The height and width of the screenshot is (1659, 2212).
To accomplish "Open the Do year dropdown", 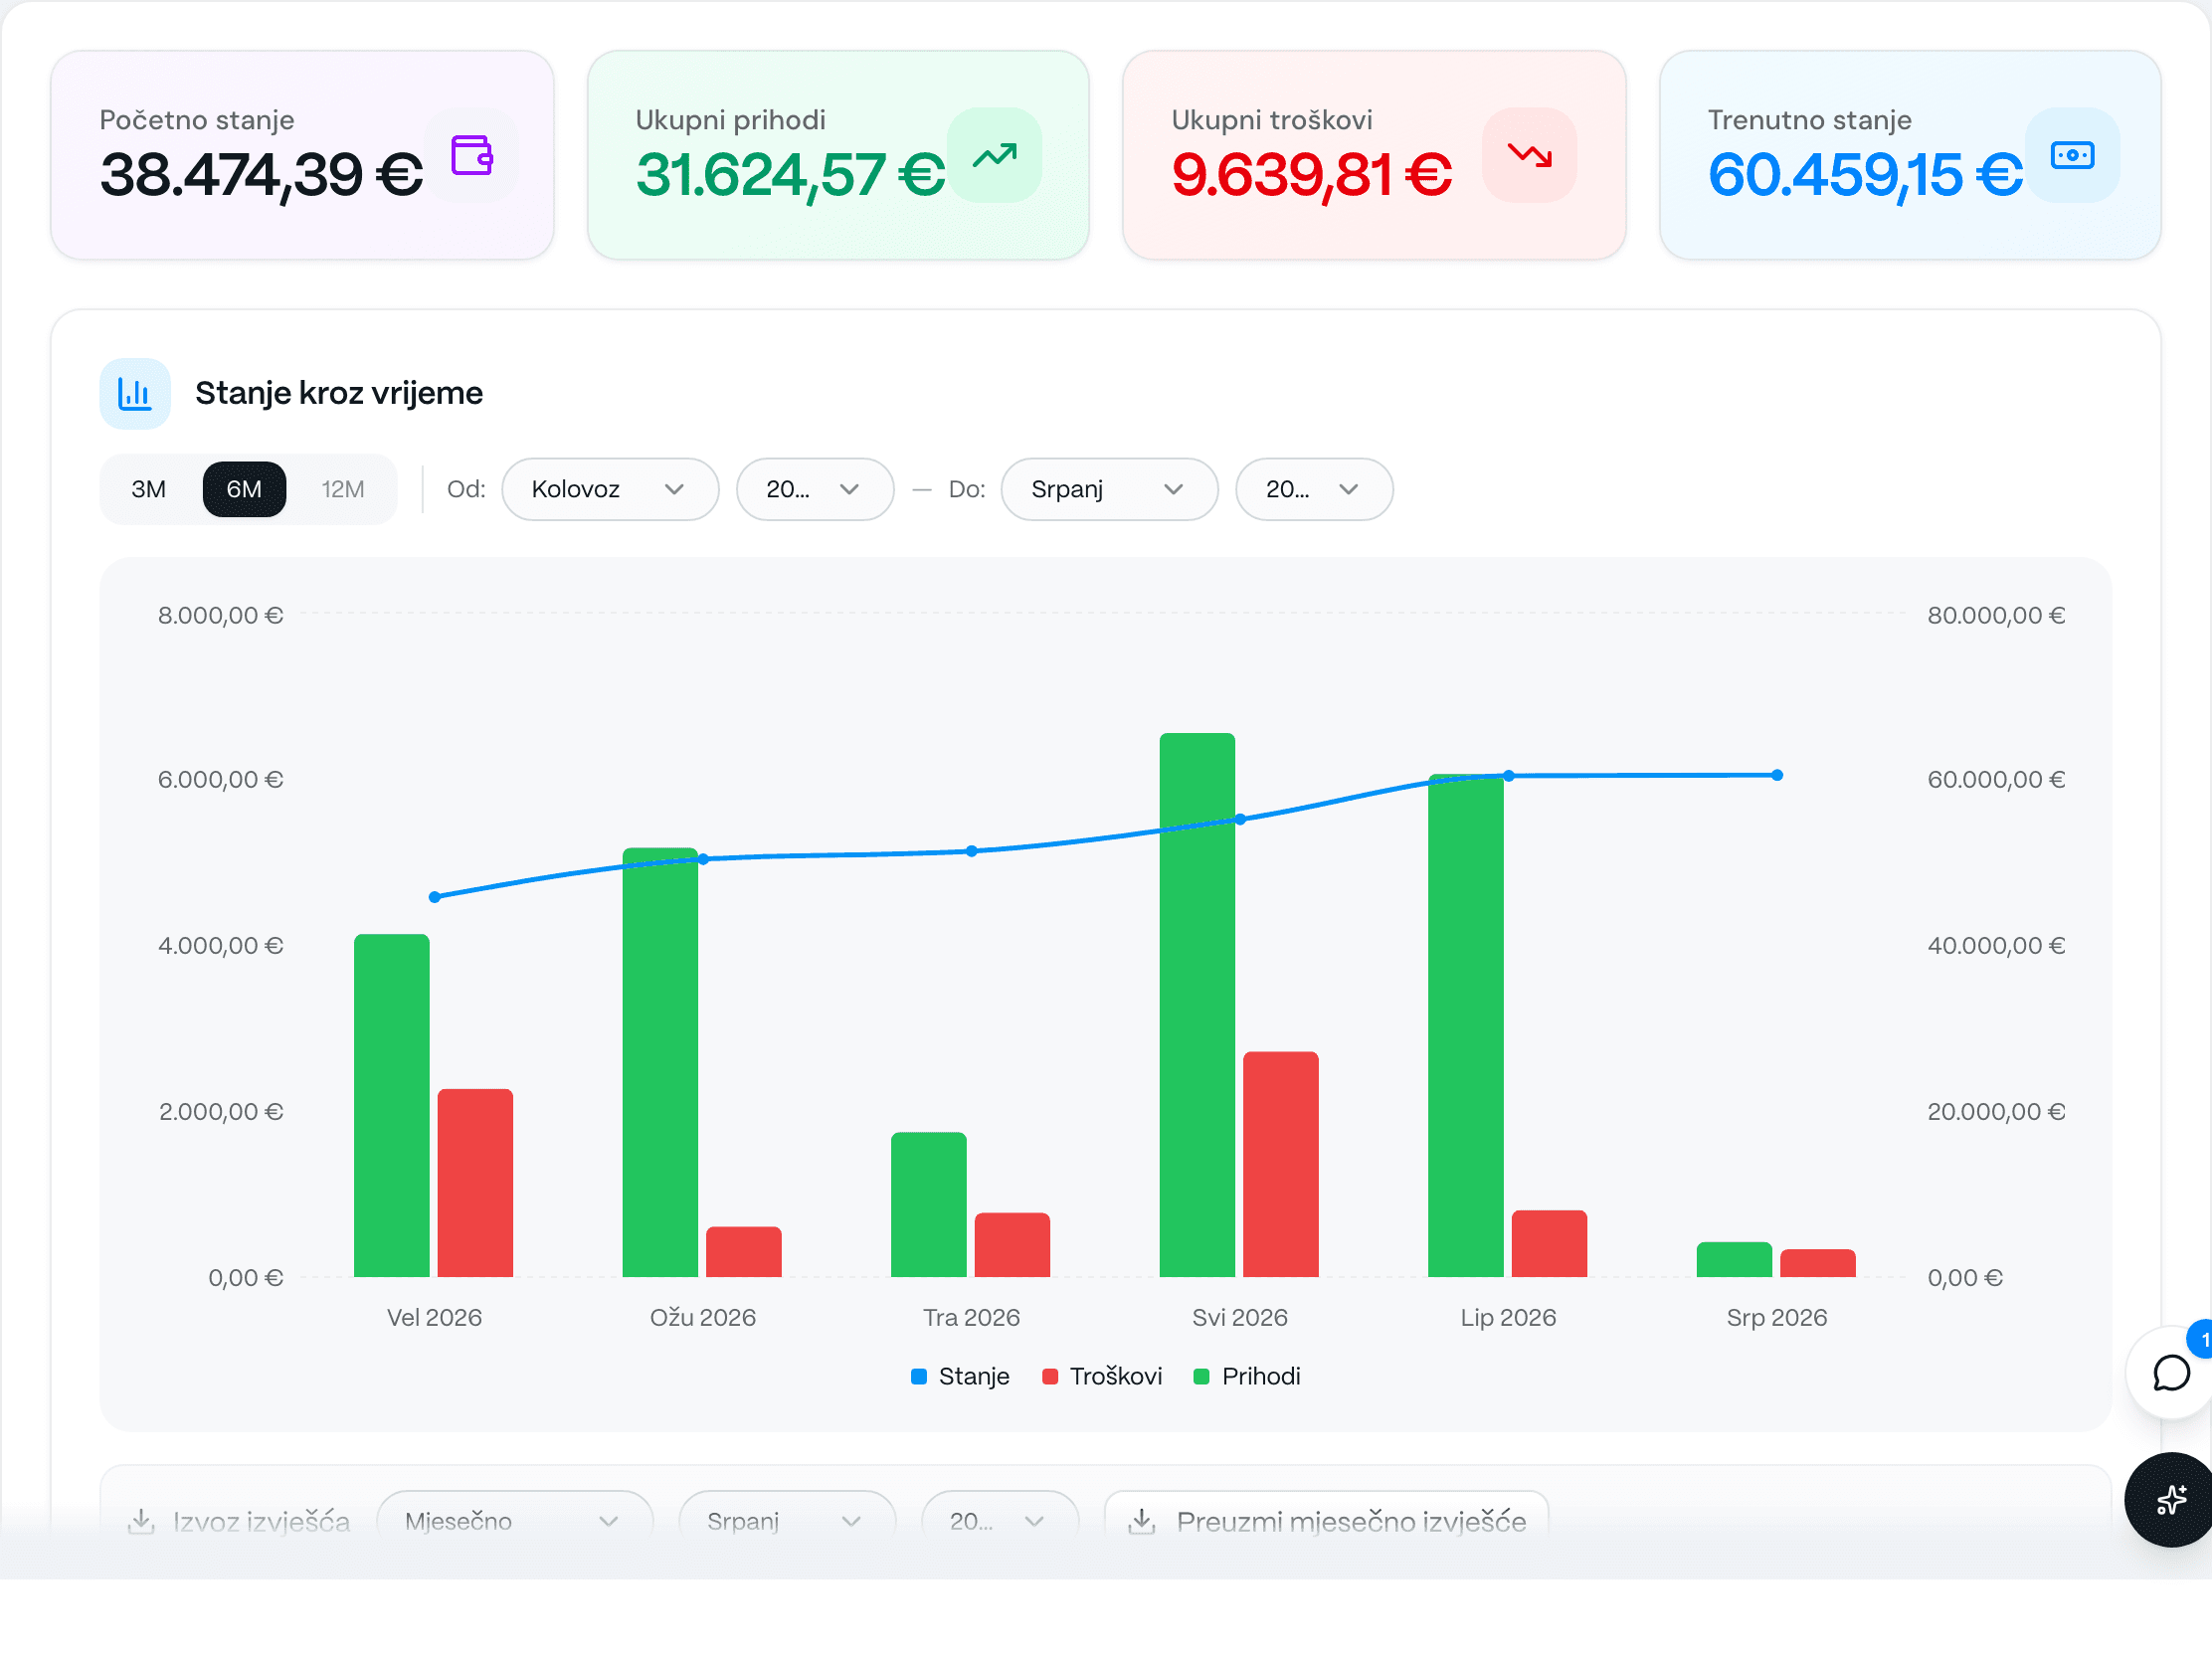I will 1314,489.
